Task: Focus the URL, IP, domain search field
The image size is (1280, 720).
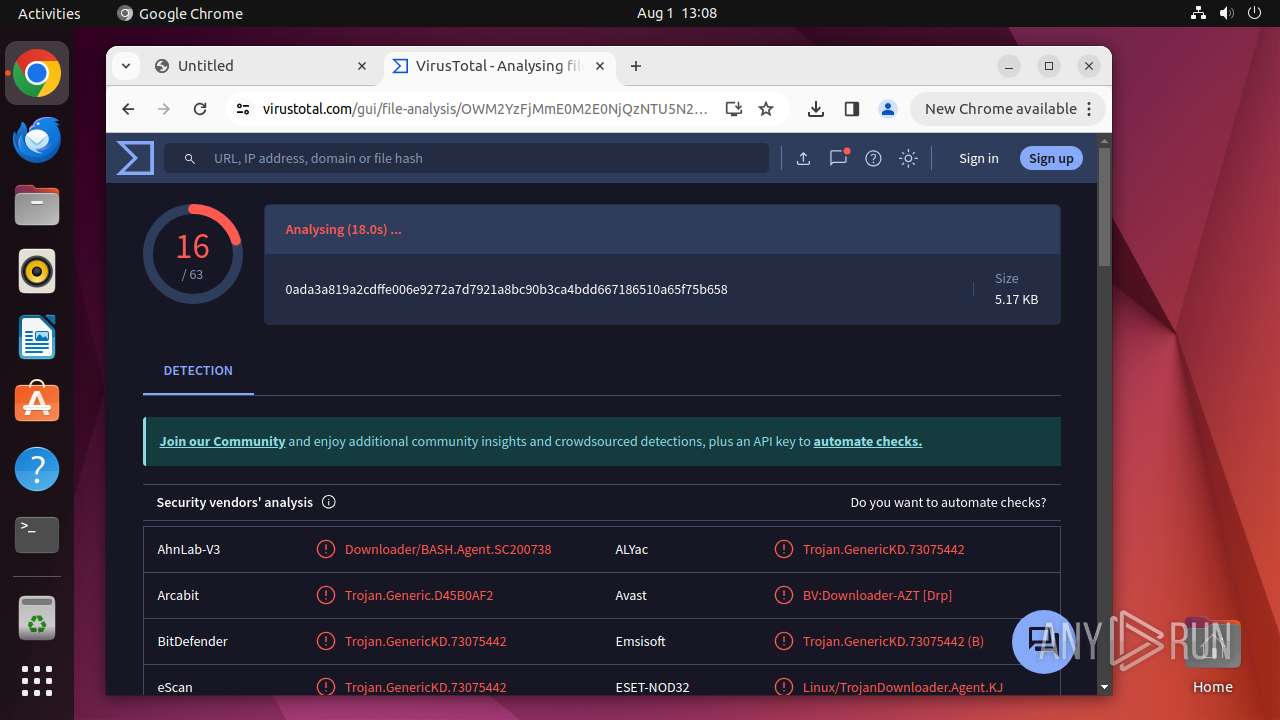Action: click(x=467, y=158)
